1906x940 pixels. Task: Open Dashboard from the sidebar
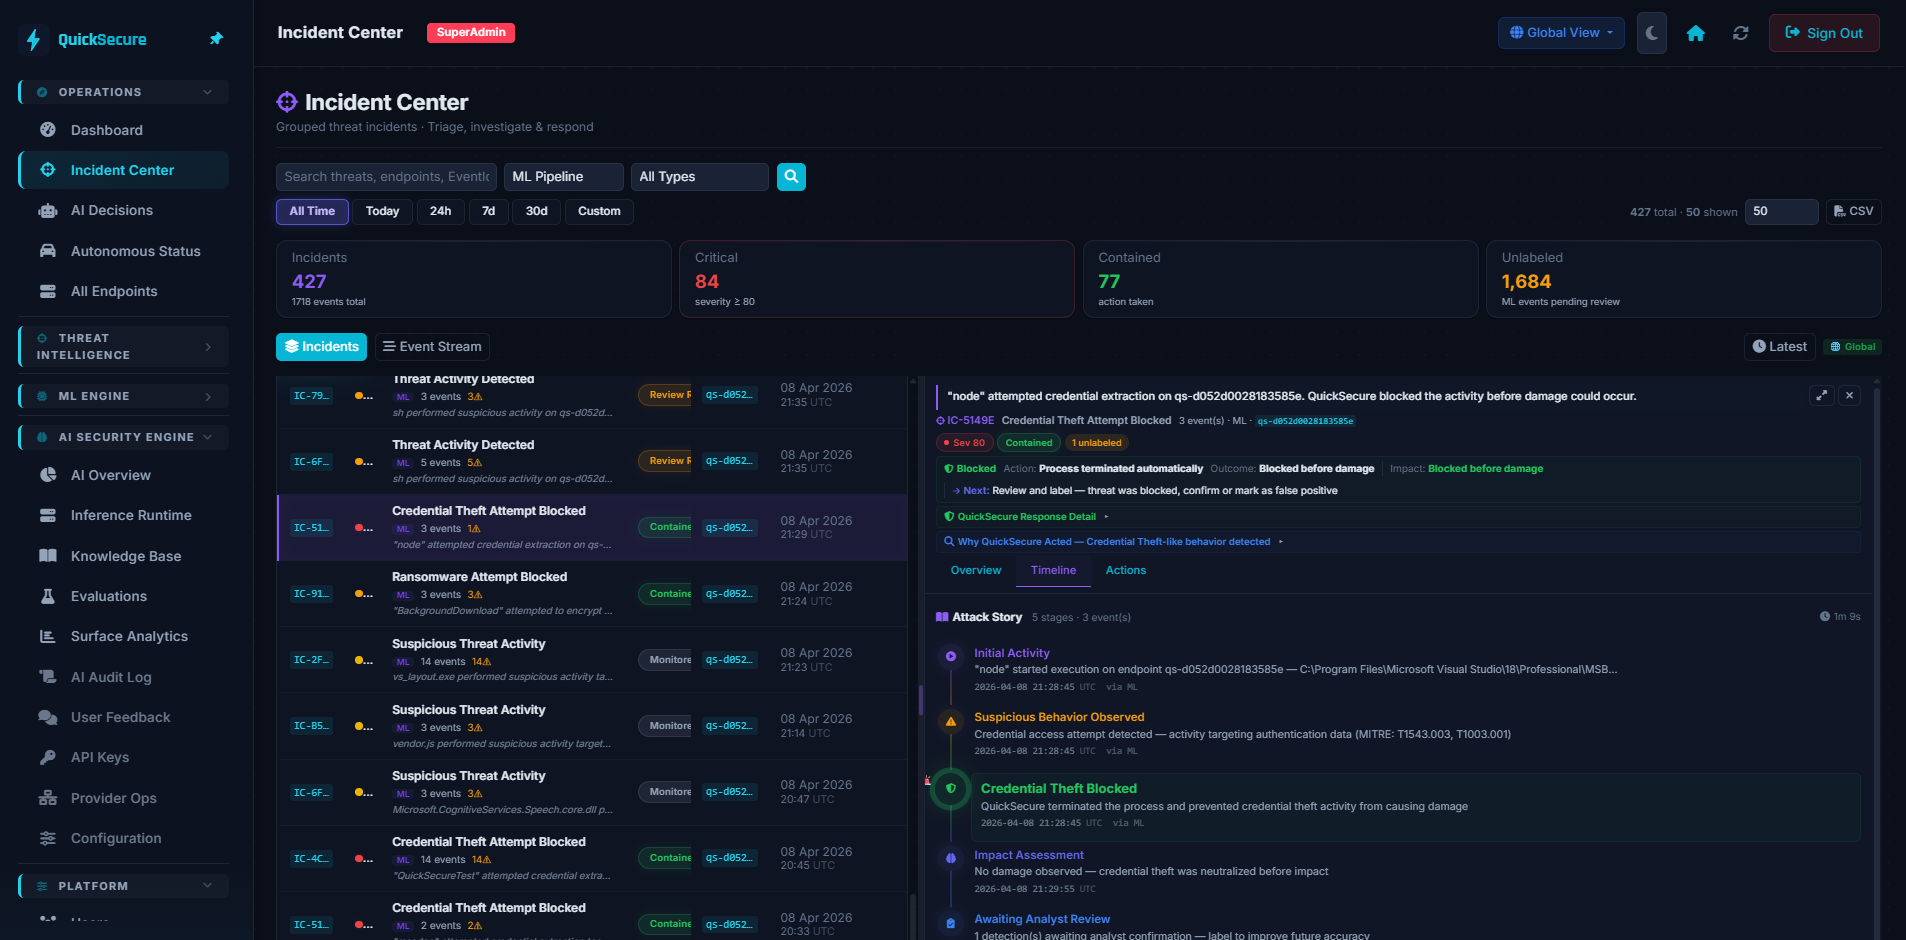point(106,130)
